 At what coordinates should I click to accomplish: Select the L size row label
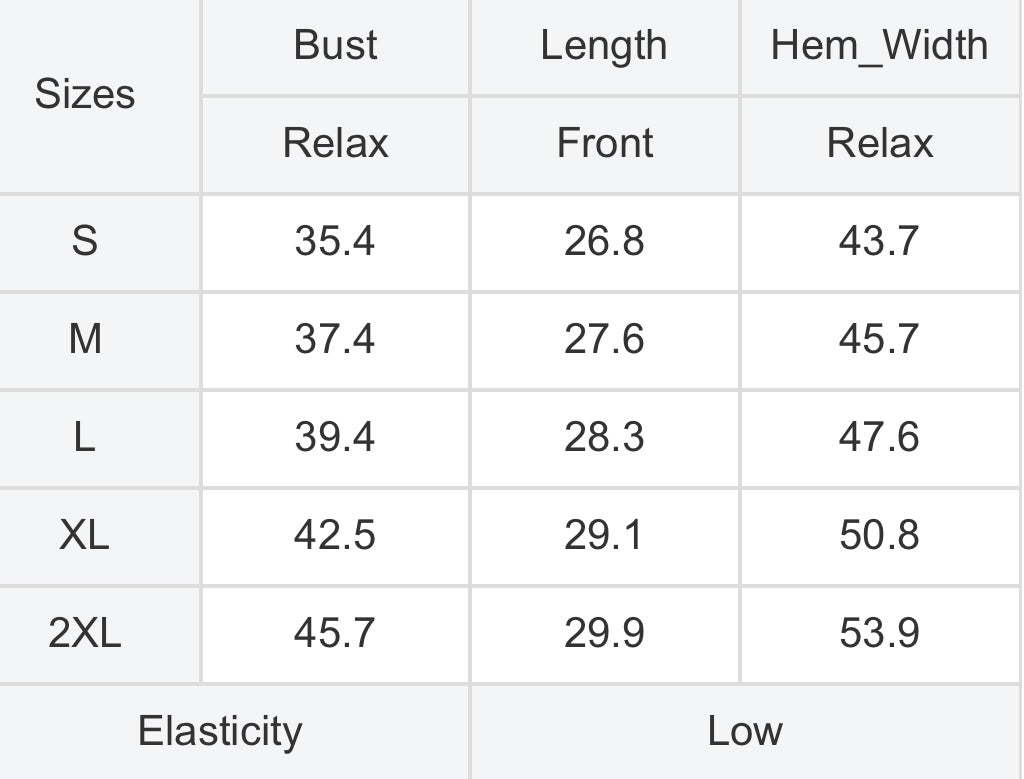[x=85, y=436]
